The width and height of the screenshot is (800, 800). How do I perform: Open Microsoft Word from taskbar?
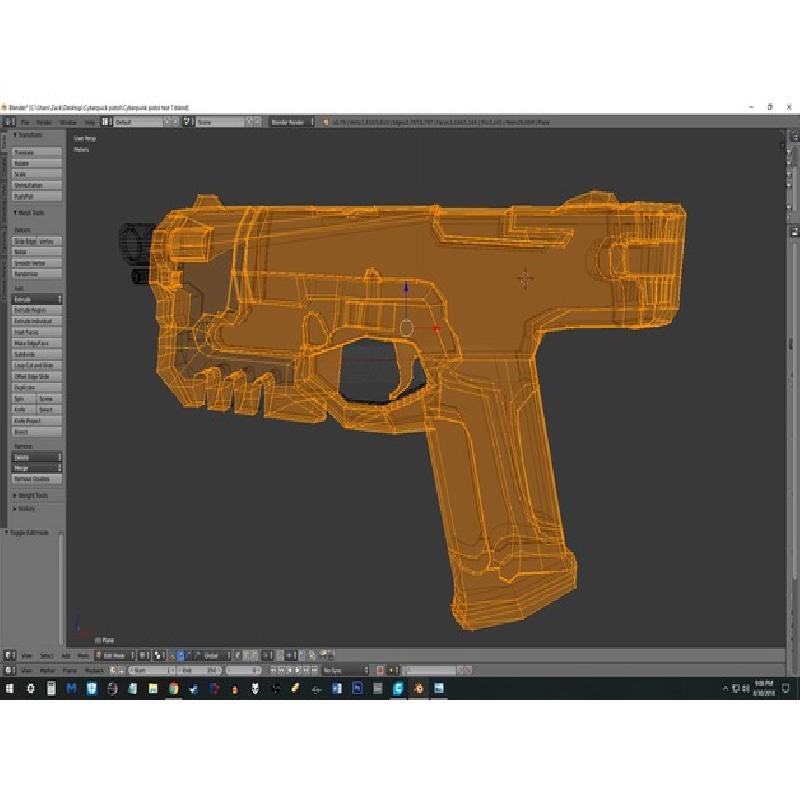(337, 689)
